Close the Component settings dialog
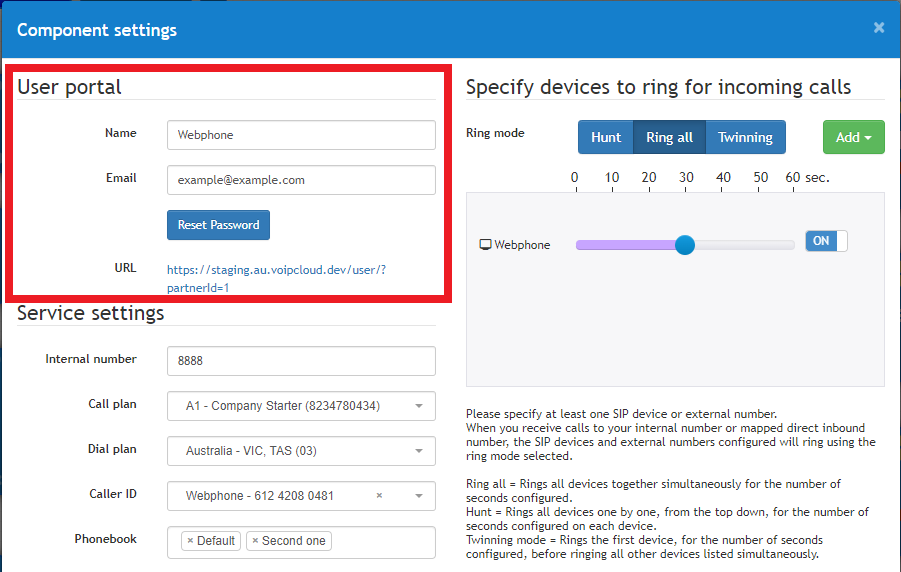Viewport: 901px width, 572px height. click(878, 28)
